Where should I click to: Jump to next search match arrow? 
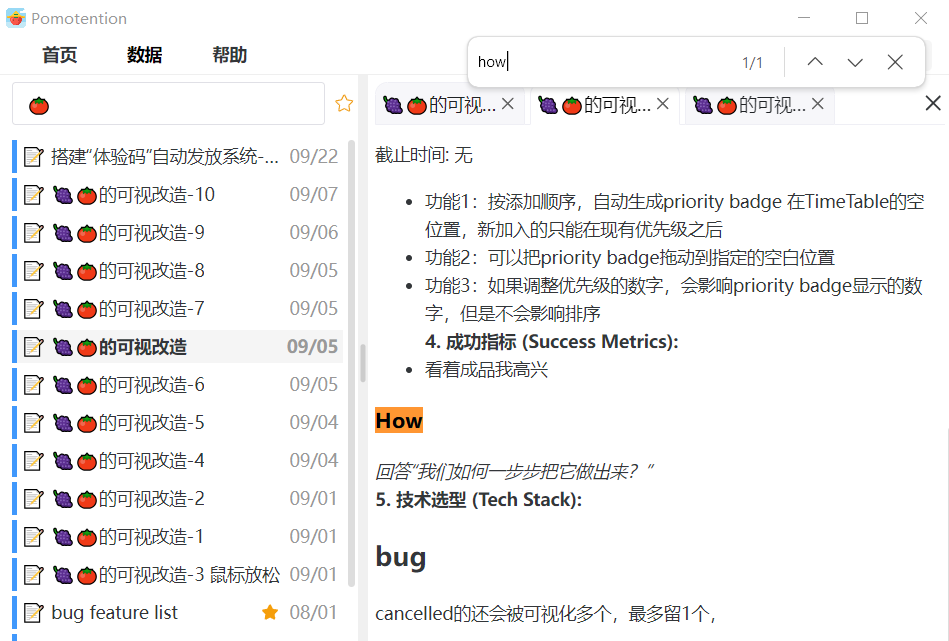point(855,62)
